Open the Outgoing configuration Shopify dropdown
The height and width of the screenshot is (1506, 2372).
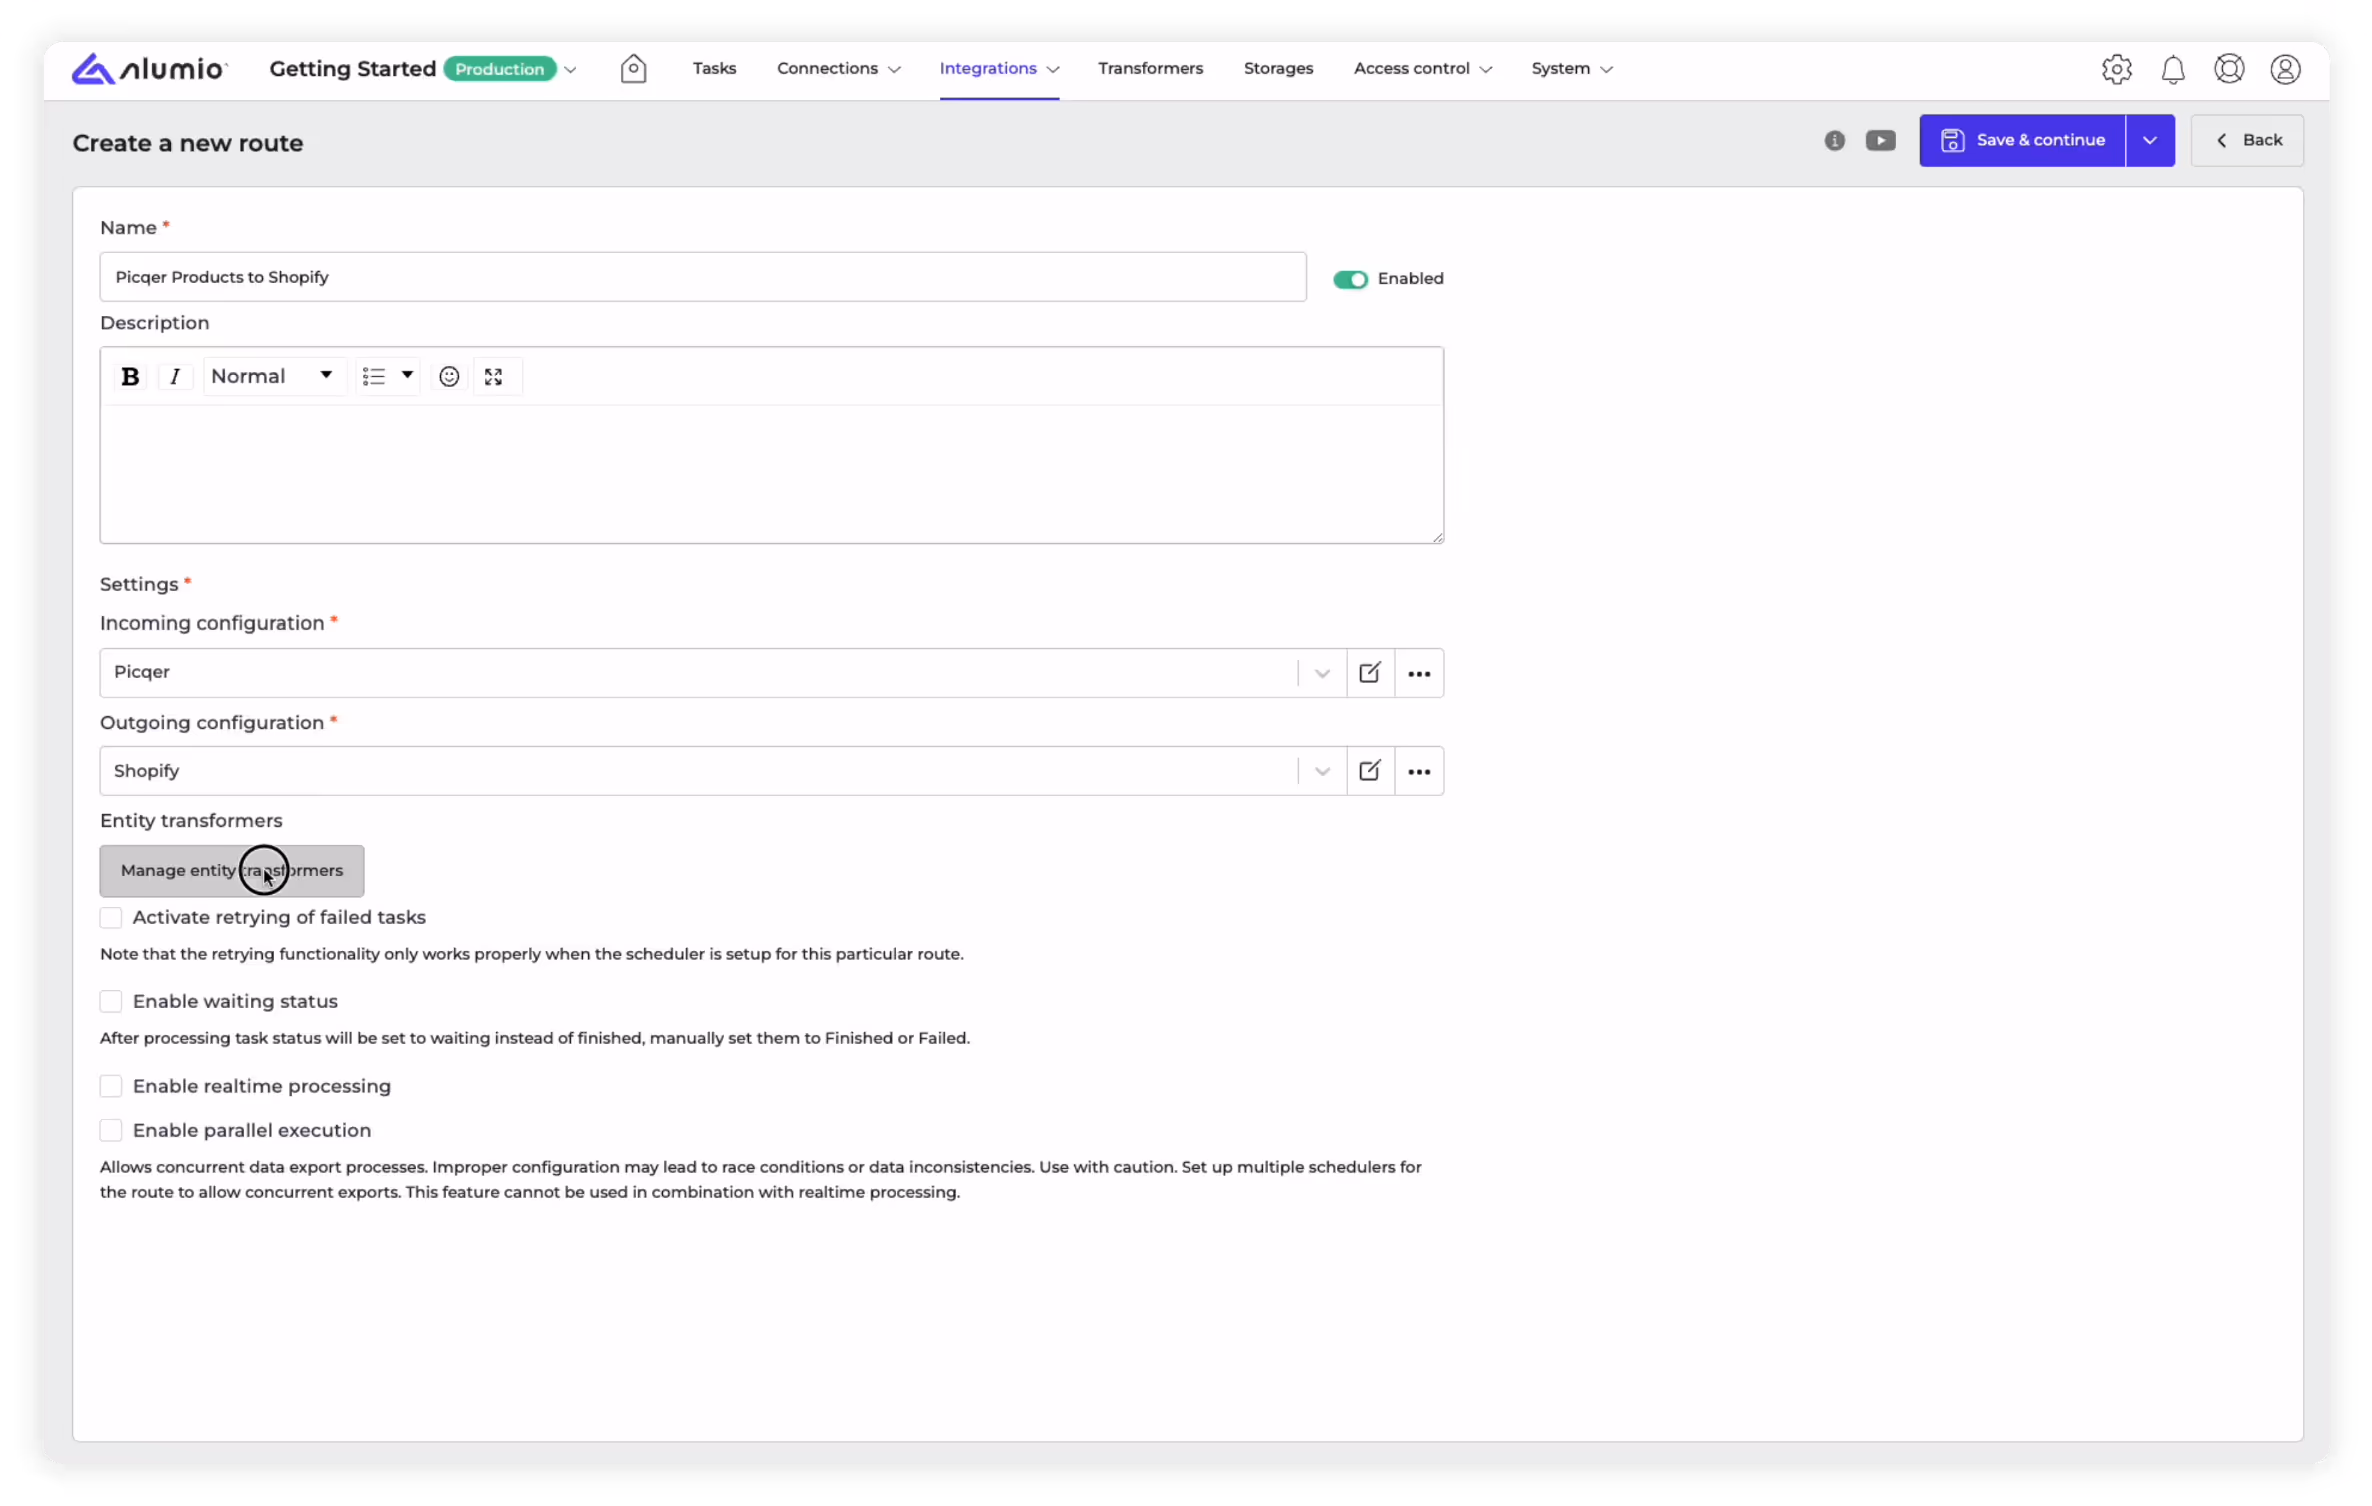[x=1322, y=772]
